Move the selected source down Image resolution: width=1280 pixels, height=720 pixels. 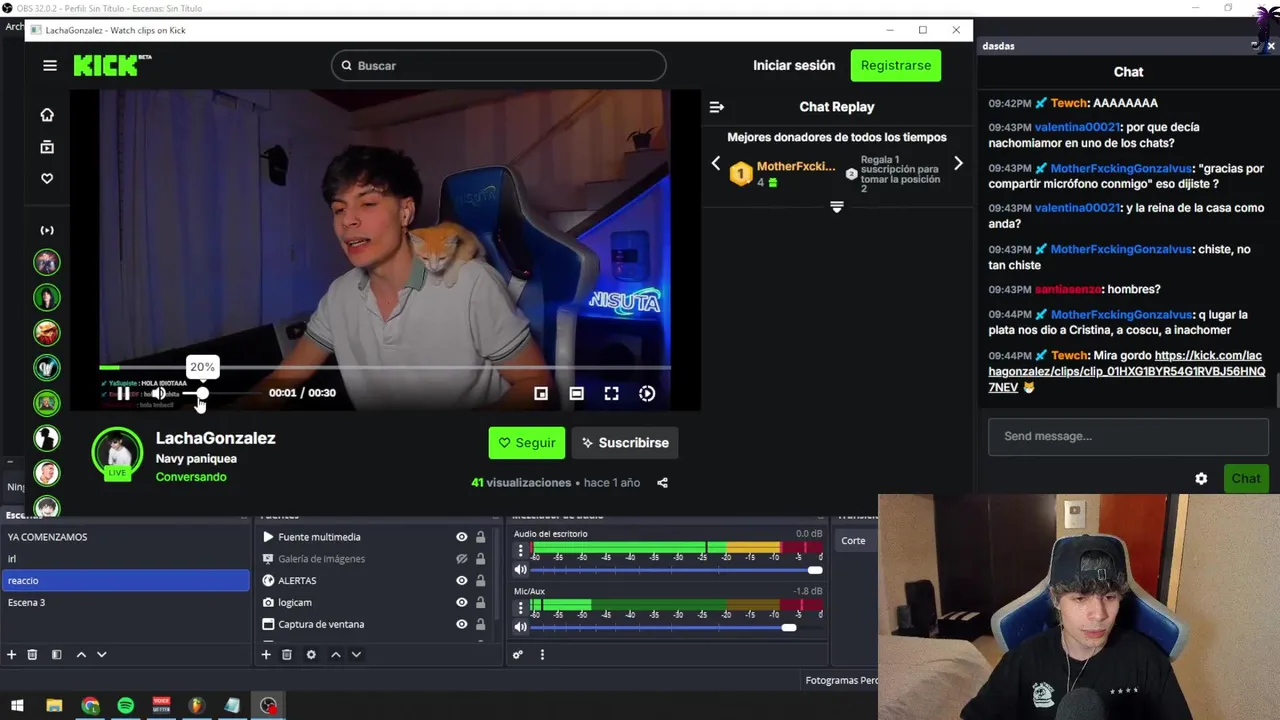point(356,655)
